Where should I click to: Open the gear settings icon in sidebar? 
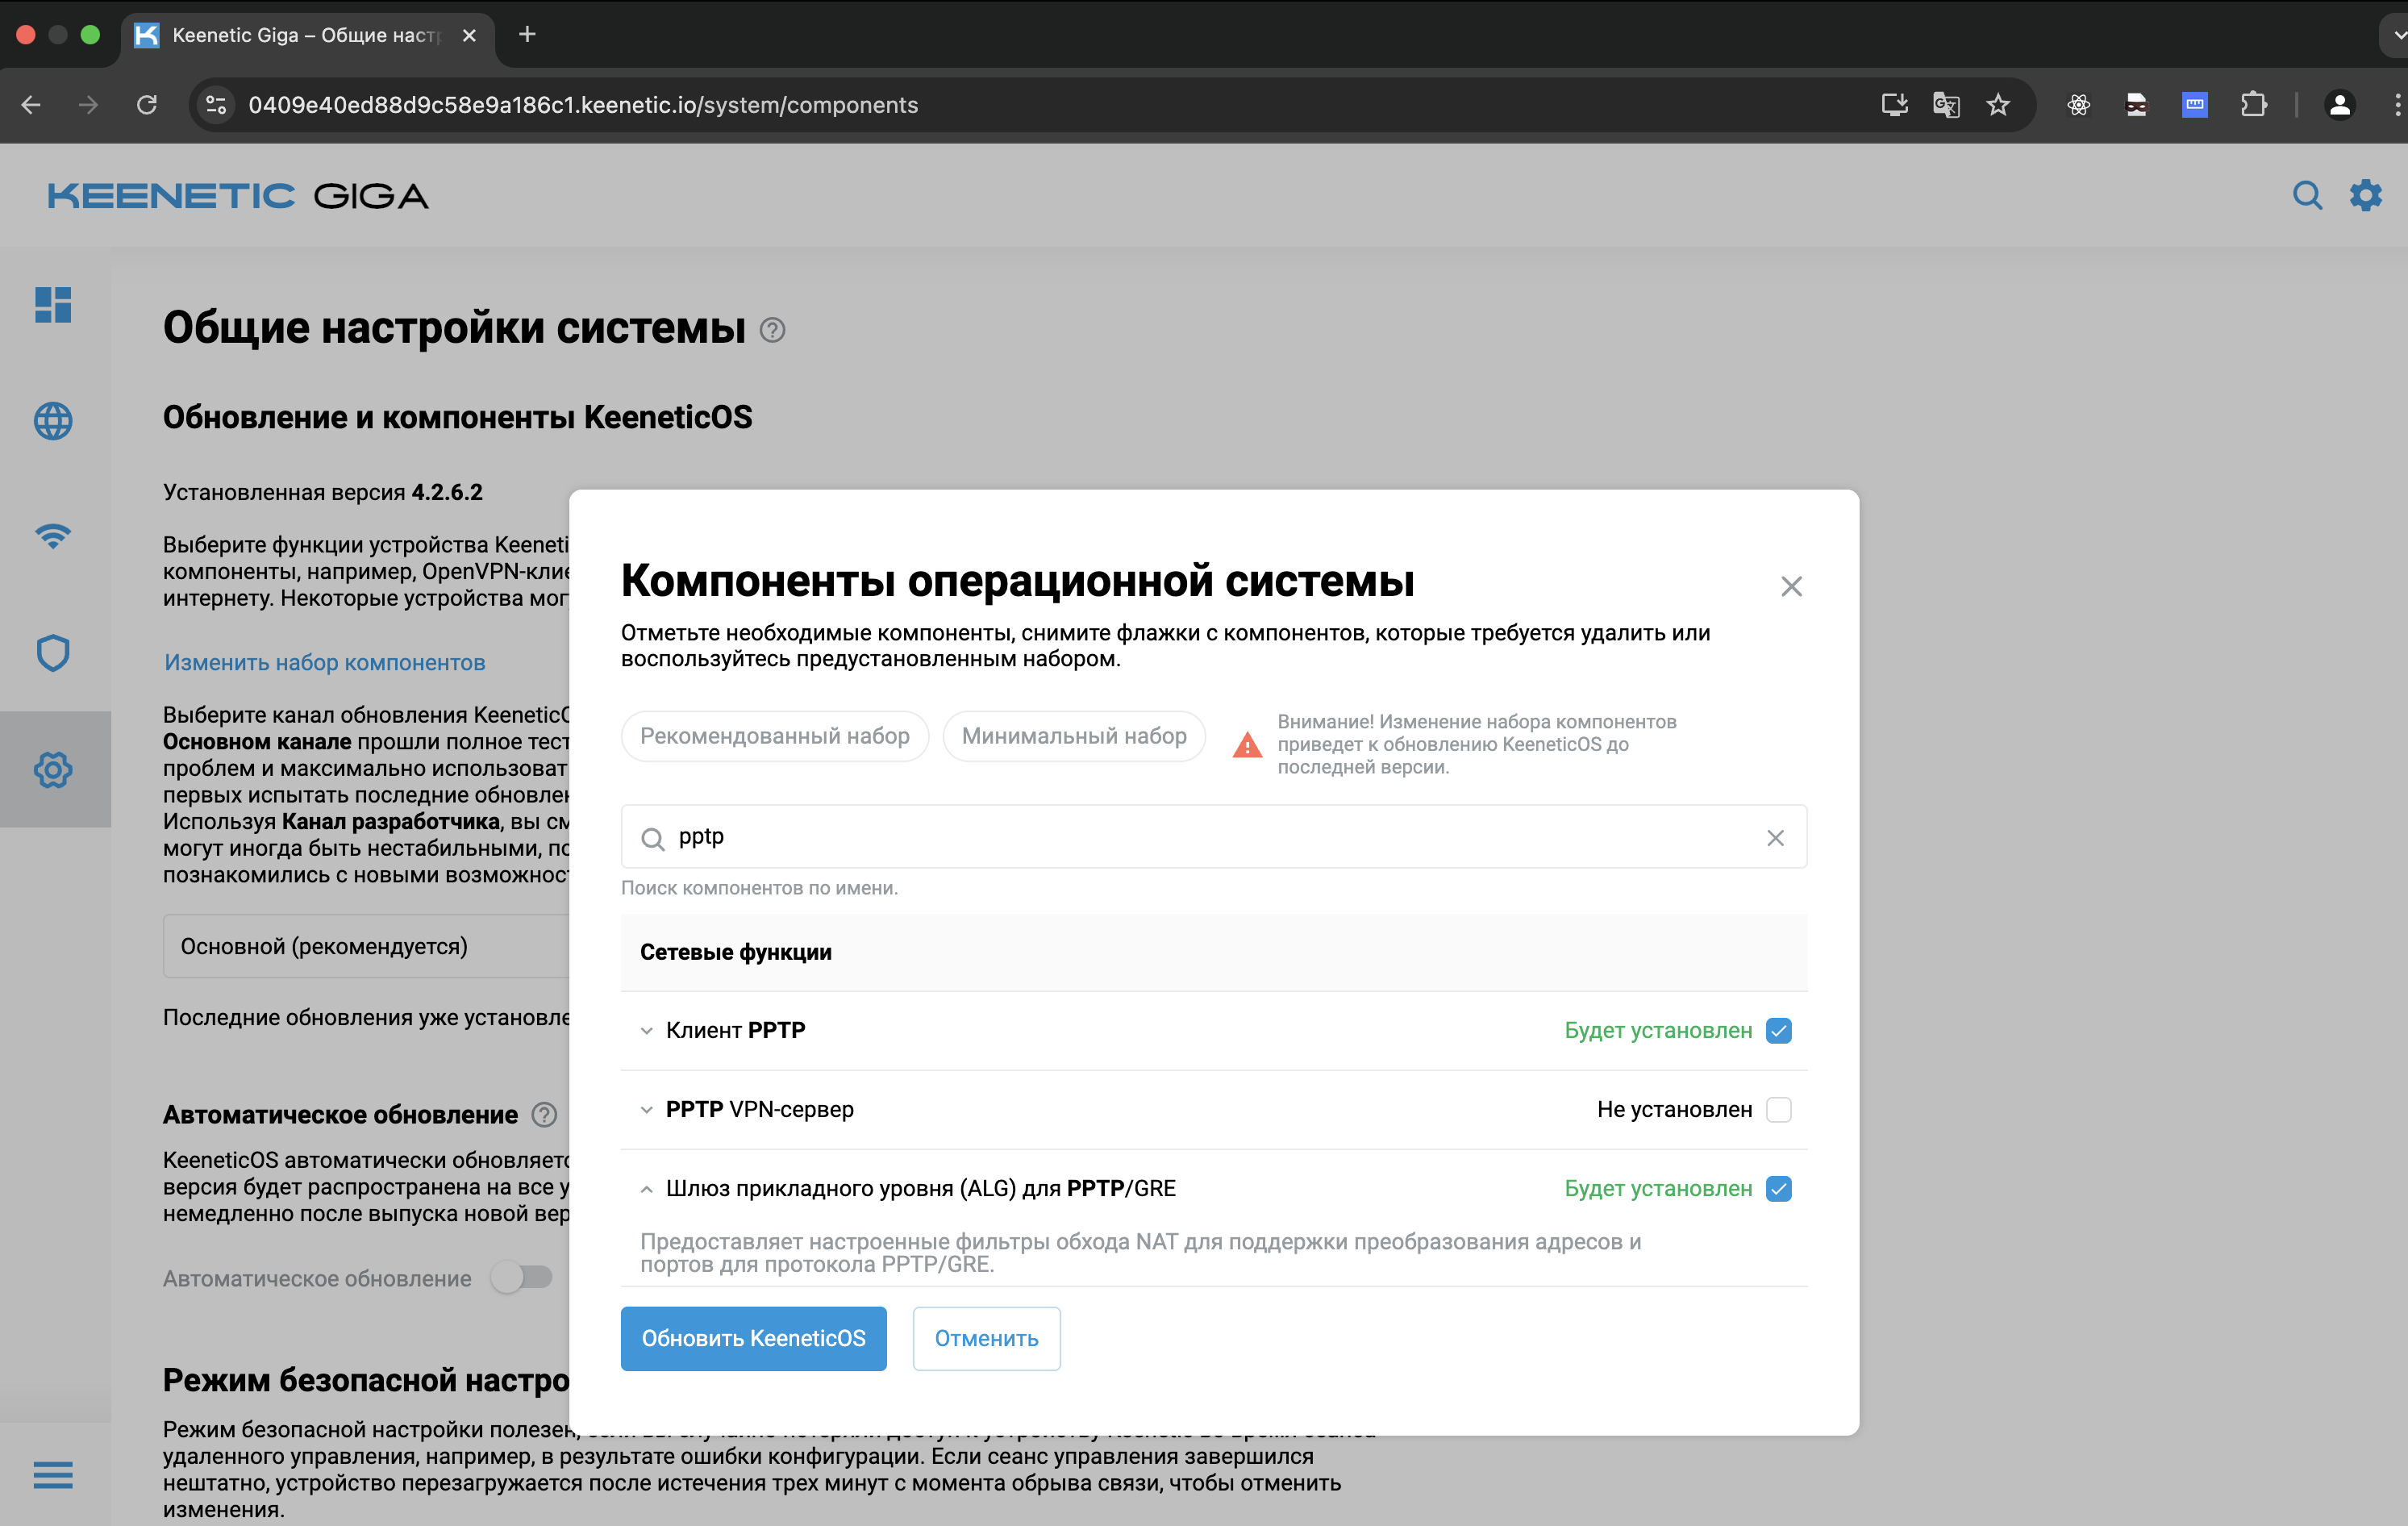(53, 769)
